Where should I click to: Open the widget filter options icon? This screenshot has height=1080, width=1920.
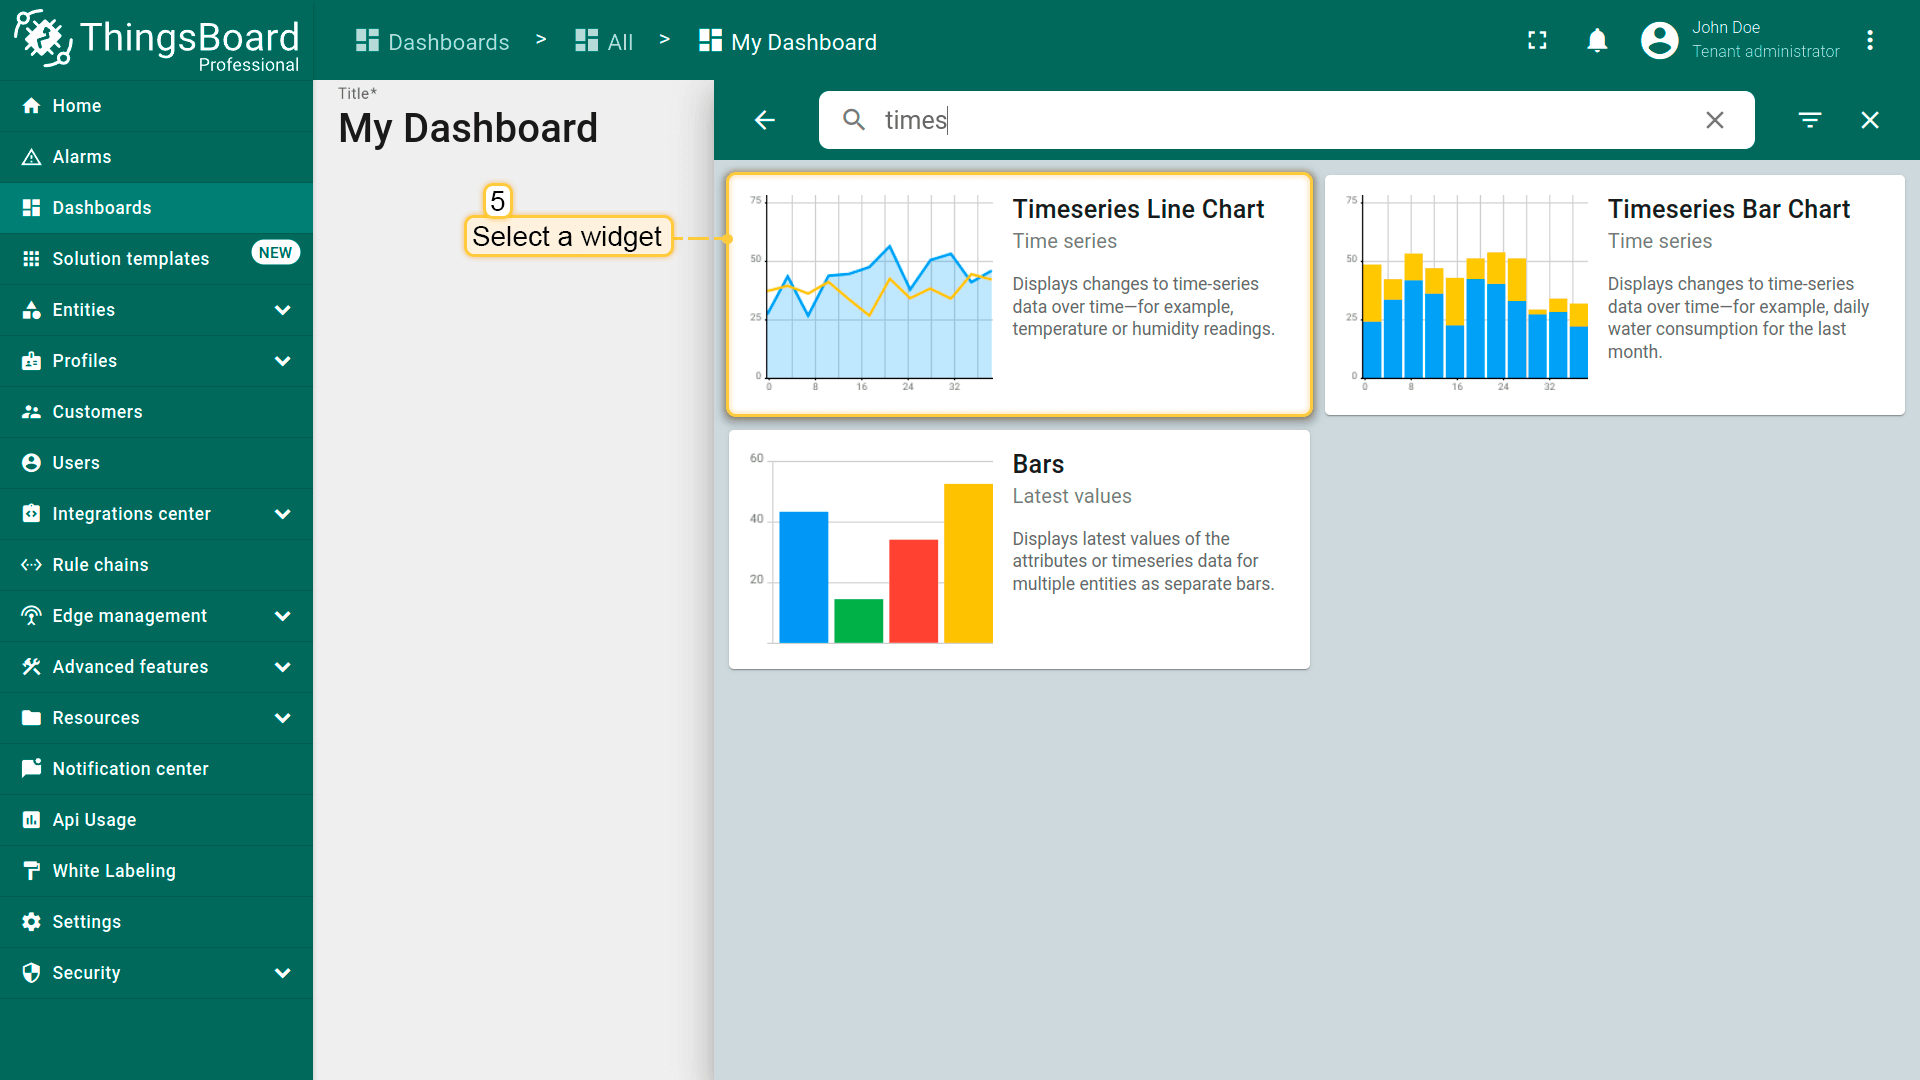point(1810,120)
